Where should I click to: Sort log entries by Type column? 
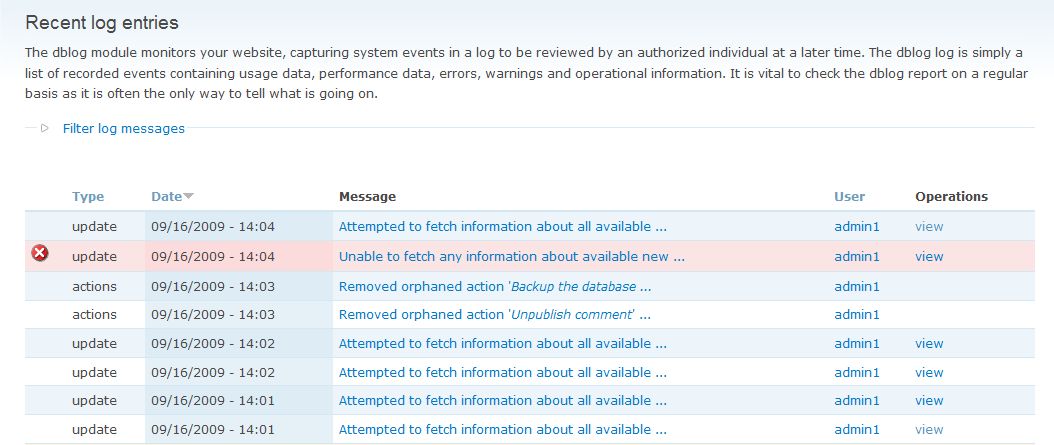[x=88, y=197]
